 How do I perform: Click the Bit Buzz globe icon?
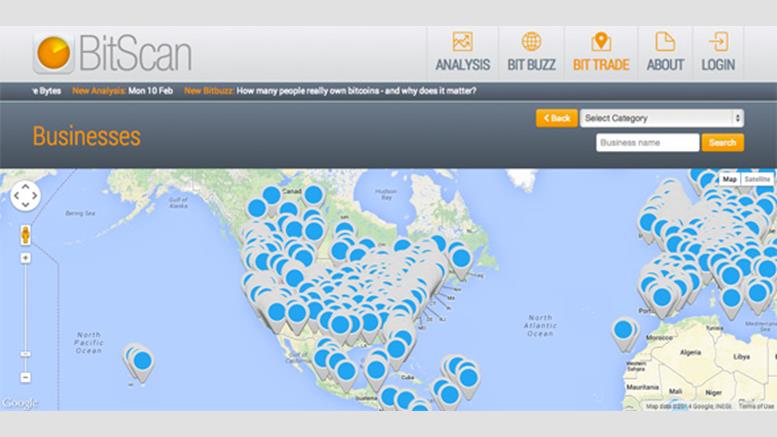point(531,42)
